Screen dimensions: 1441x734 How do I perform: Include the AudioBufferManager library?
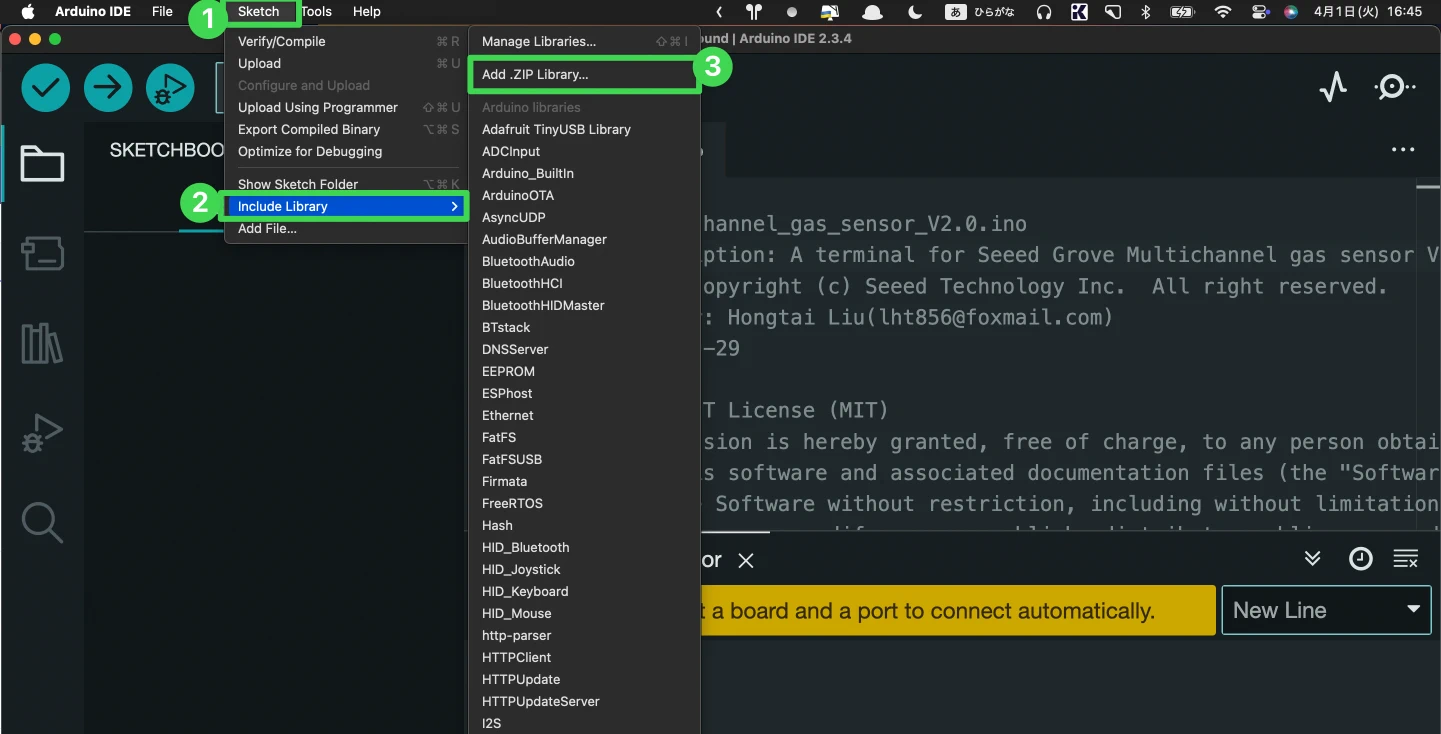point(584,239)
